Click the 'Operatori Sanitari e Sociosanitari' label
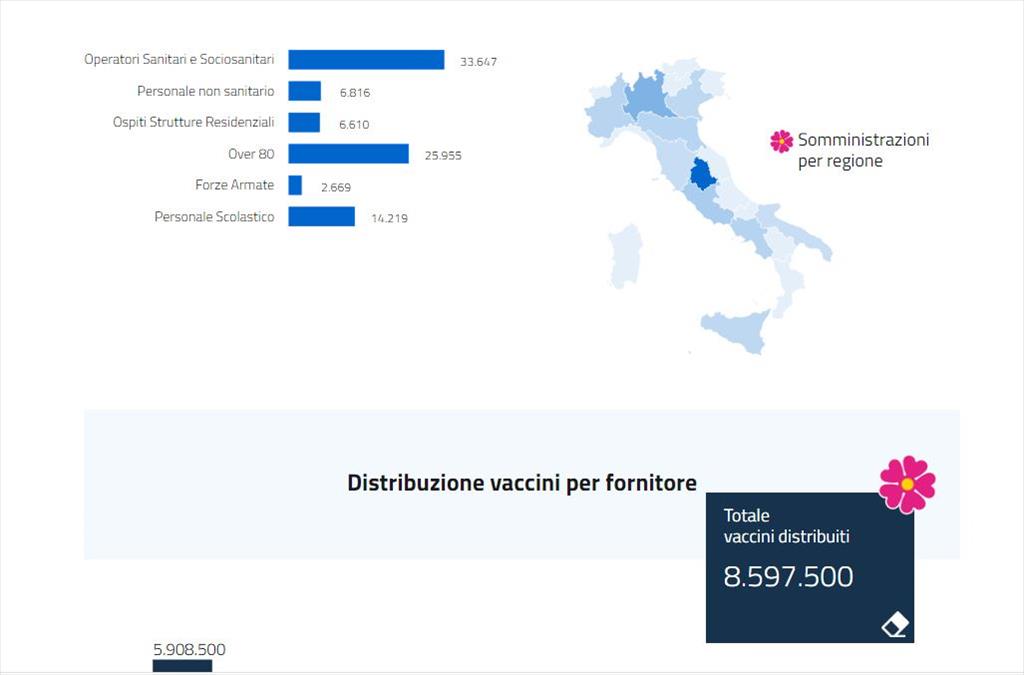The height and width of the screenshot is (675, 1024). [x=179, y=59]
